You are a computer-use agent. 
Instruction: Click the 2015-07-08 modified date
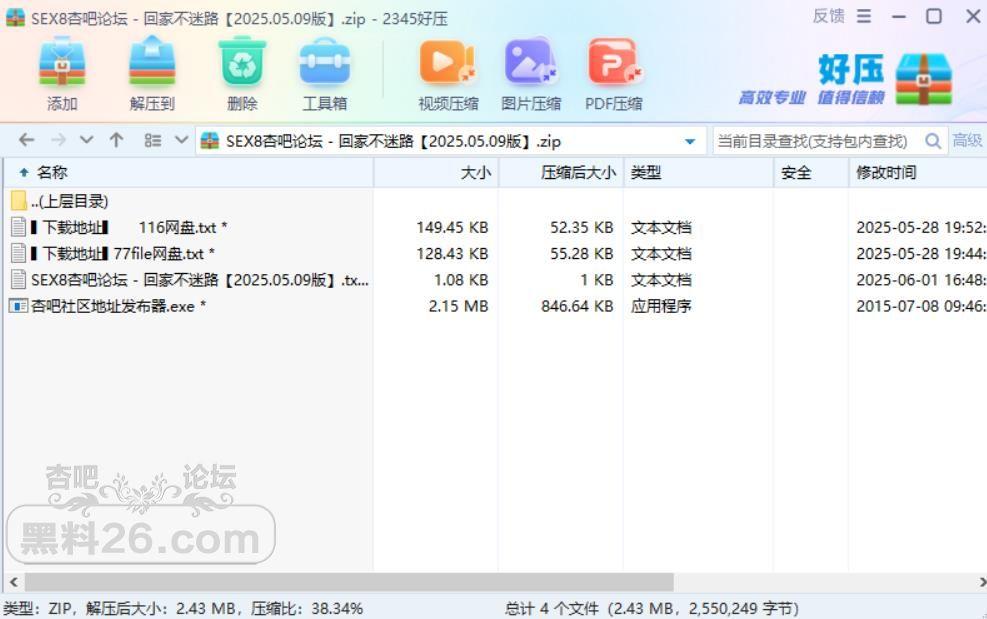[922, 307]
